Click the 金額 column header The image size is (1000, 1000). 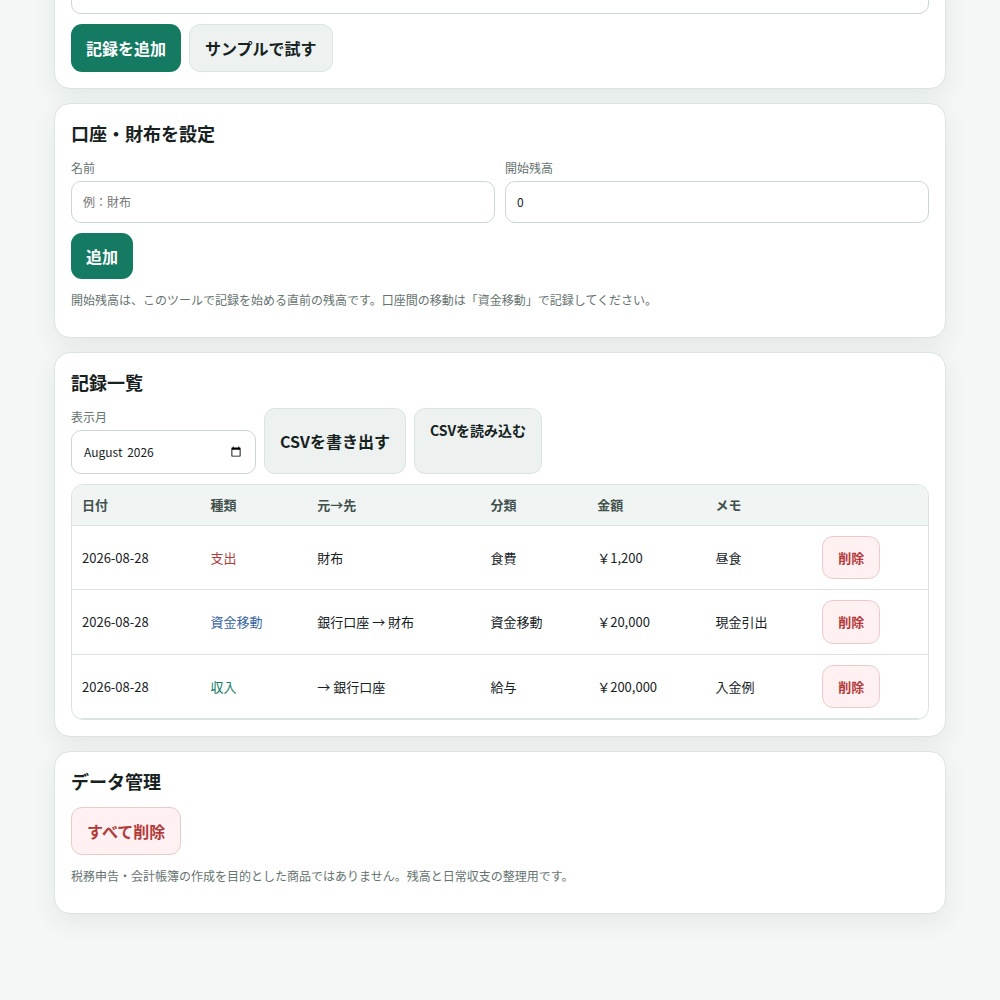pos(610,506)
